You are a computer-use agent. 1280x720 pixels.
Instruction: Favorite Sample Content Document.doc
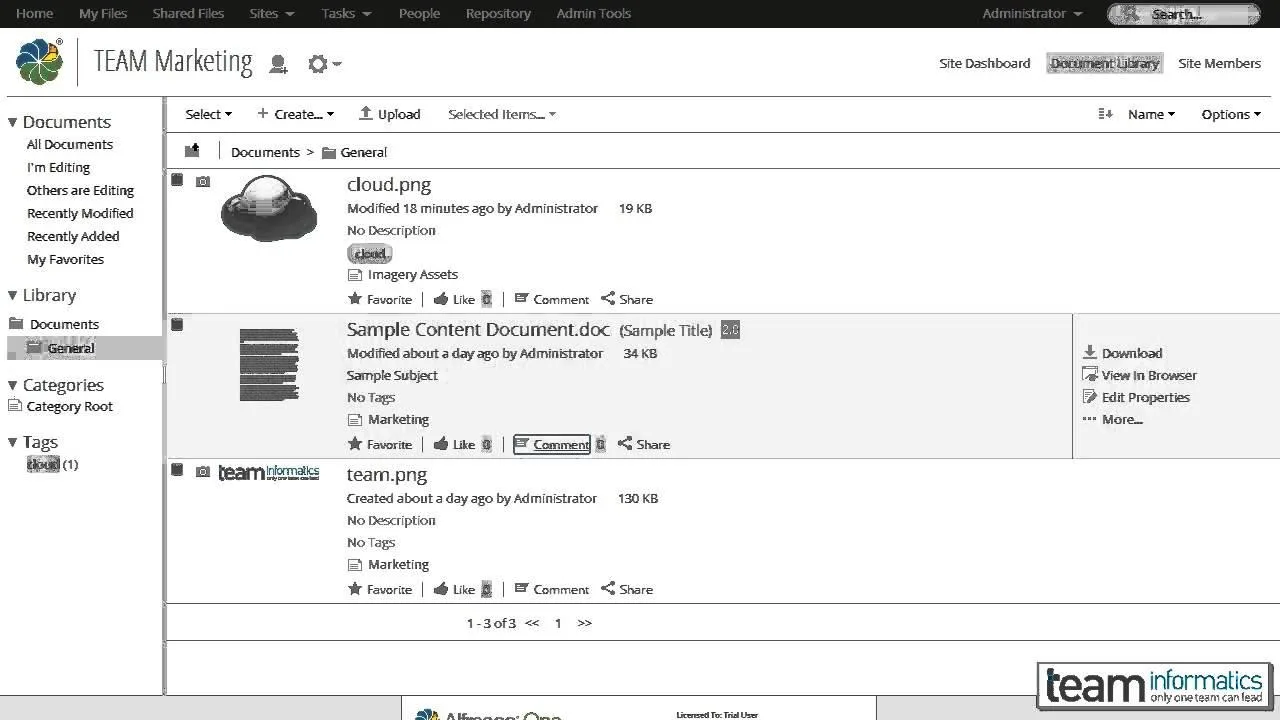(x=380, y=444)
